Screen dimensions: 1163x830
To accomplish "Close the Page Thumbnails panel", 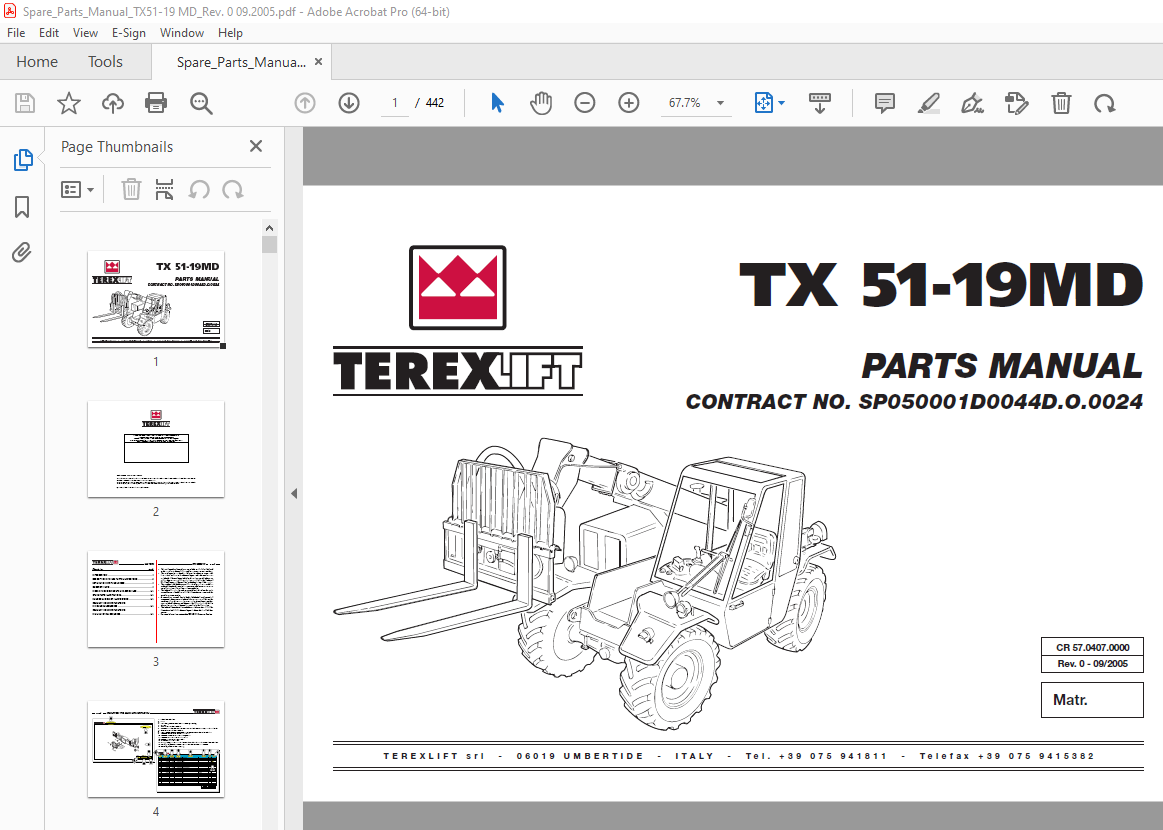I will [256, 146].
